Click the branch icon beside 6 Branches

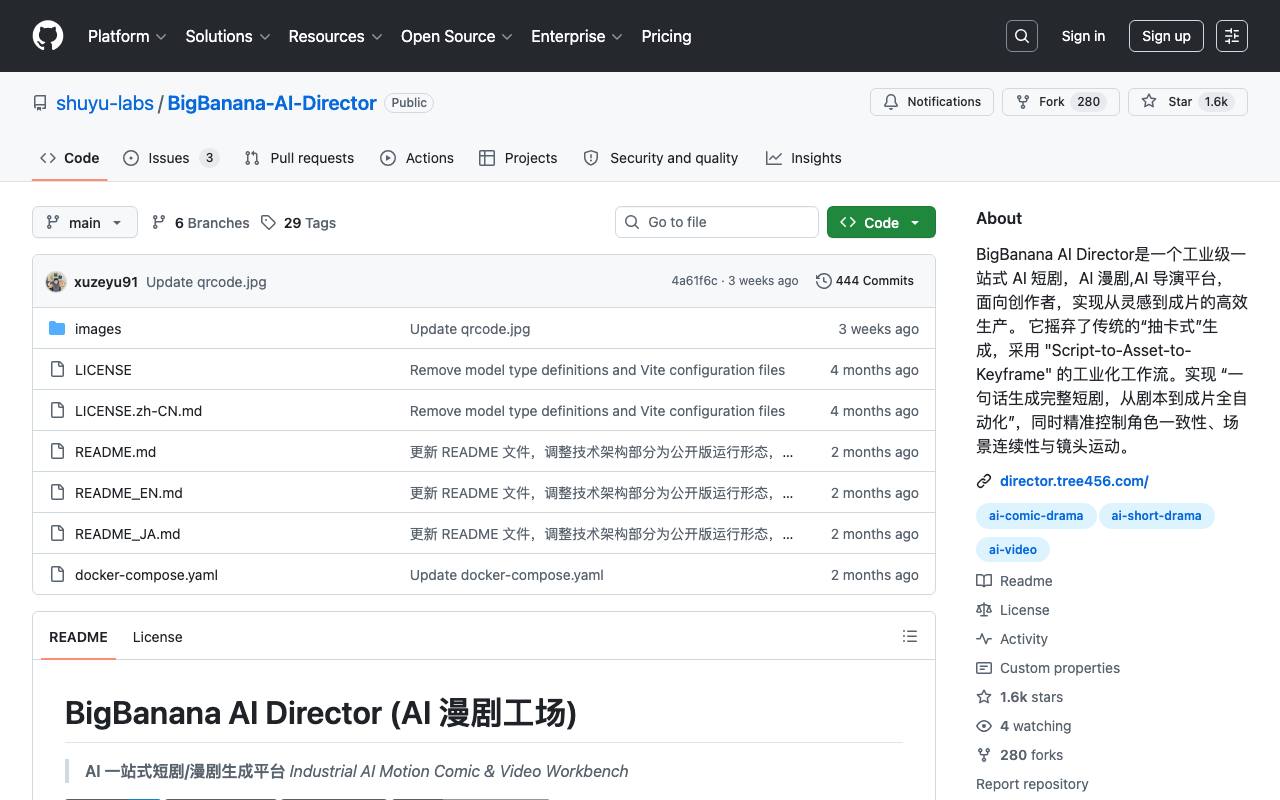point(159,223)
